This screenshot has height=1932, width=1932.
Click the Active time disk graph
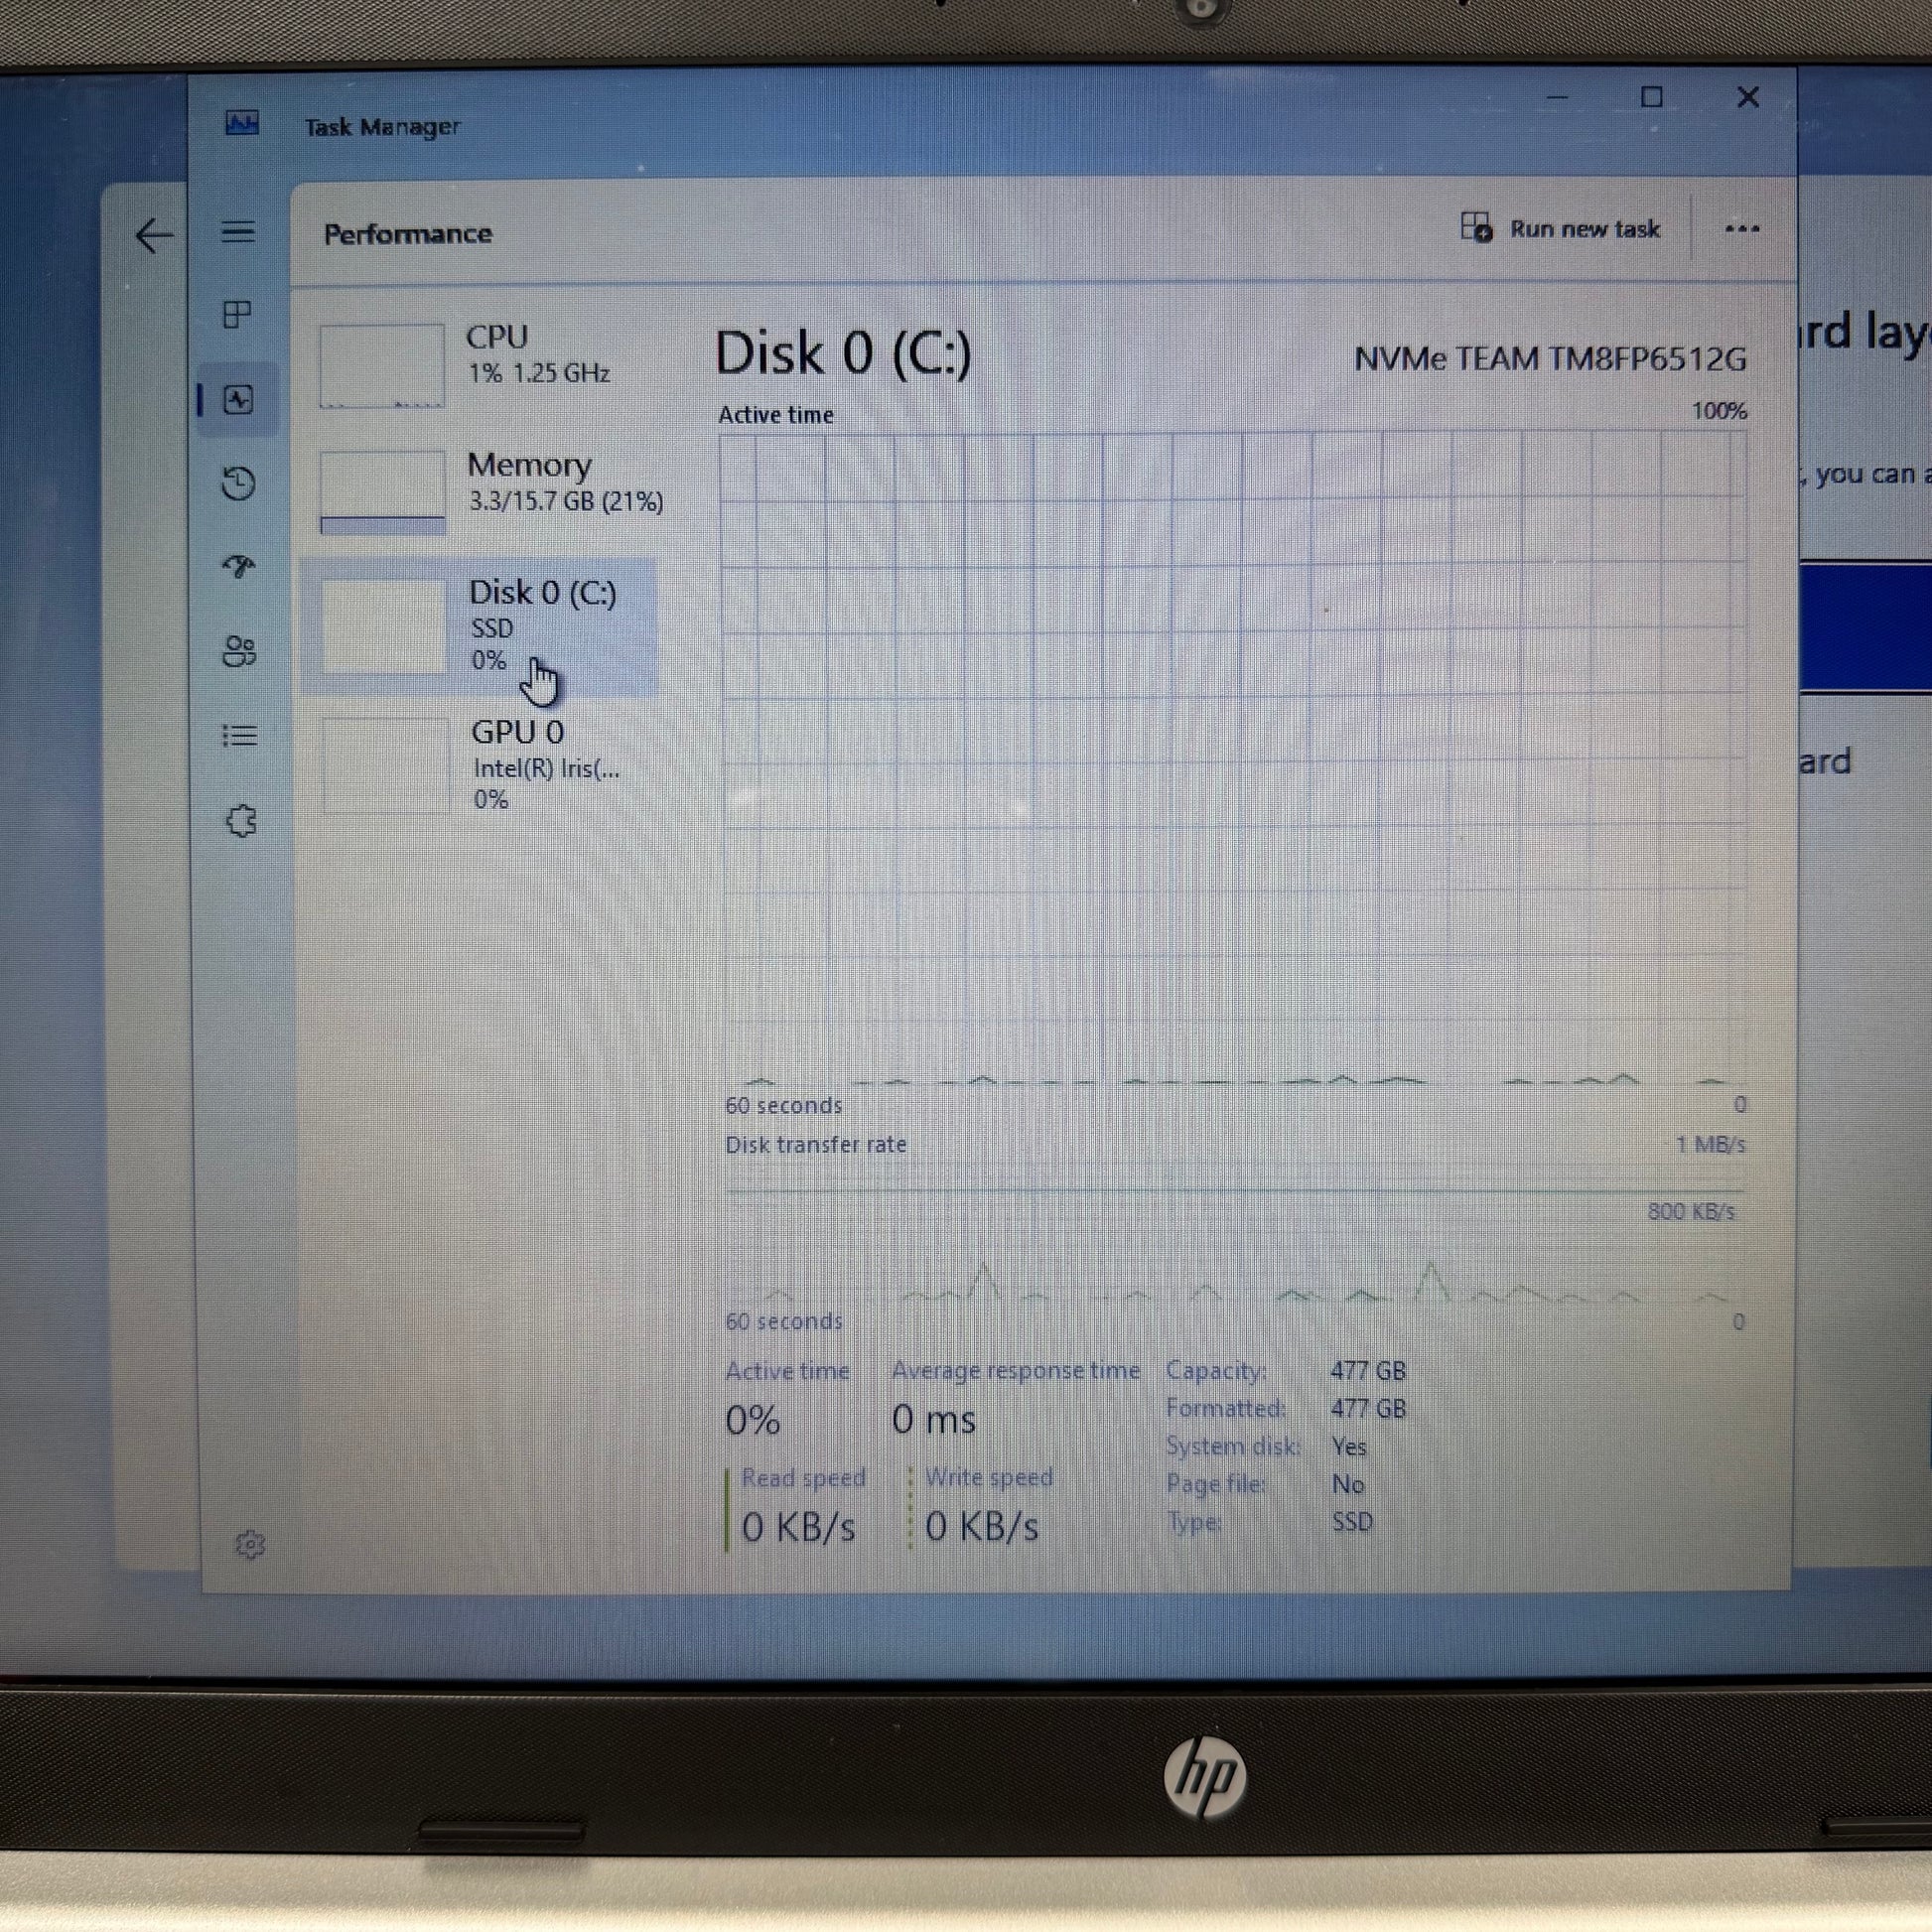(x=1232, y=760)
